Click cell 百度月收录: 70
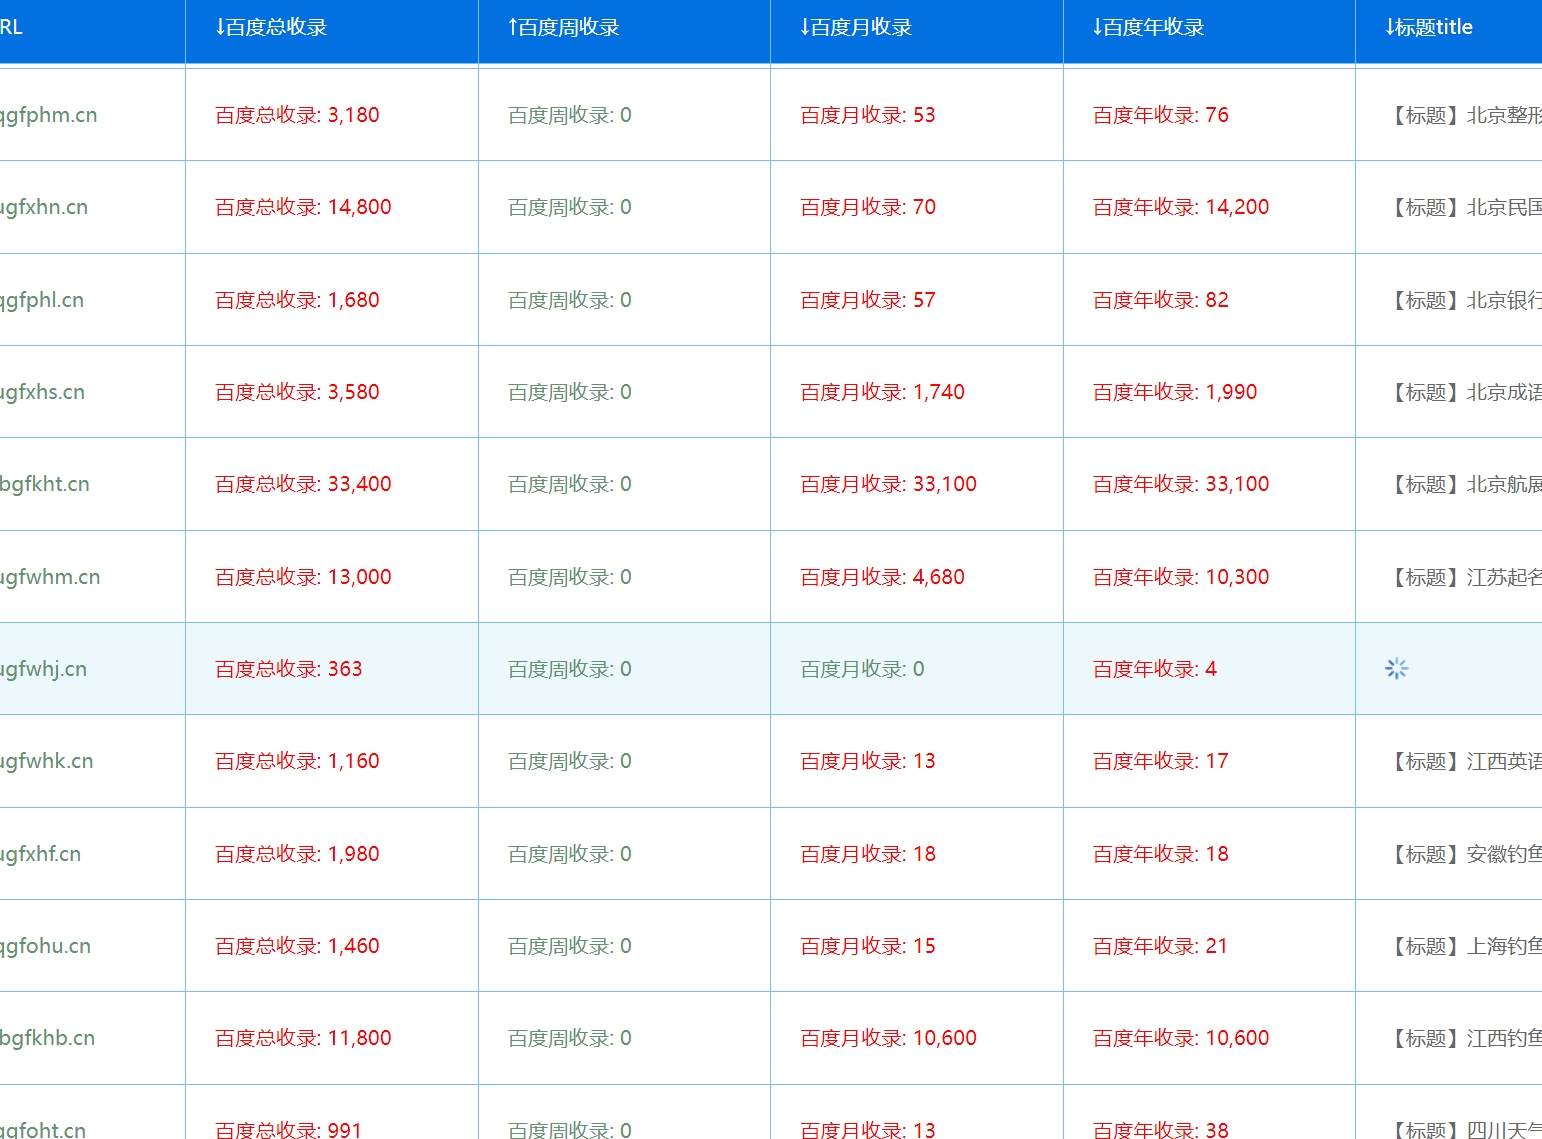Image resolution: width=1542 pixels, height=1139 pixels. pos(868,207)
